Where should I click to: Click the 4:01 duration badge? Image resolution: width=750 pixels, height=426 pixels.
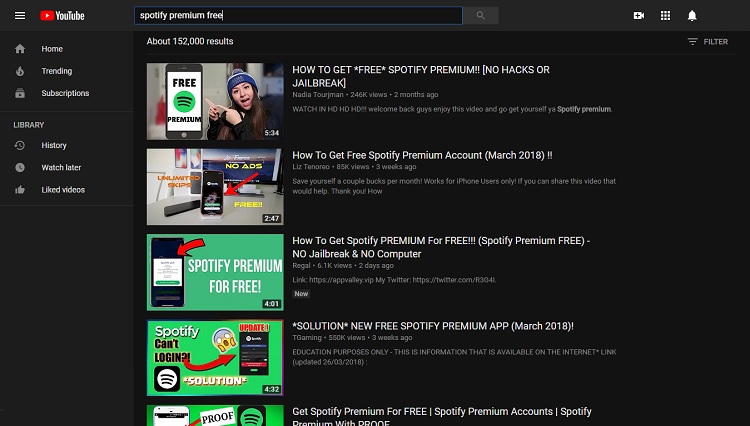272,304
